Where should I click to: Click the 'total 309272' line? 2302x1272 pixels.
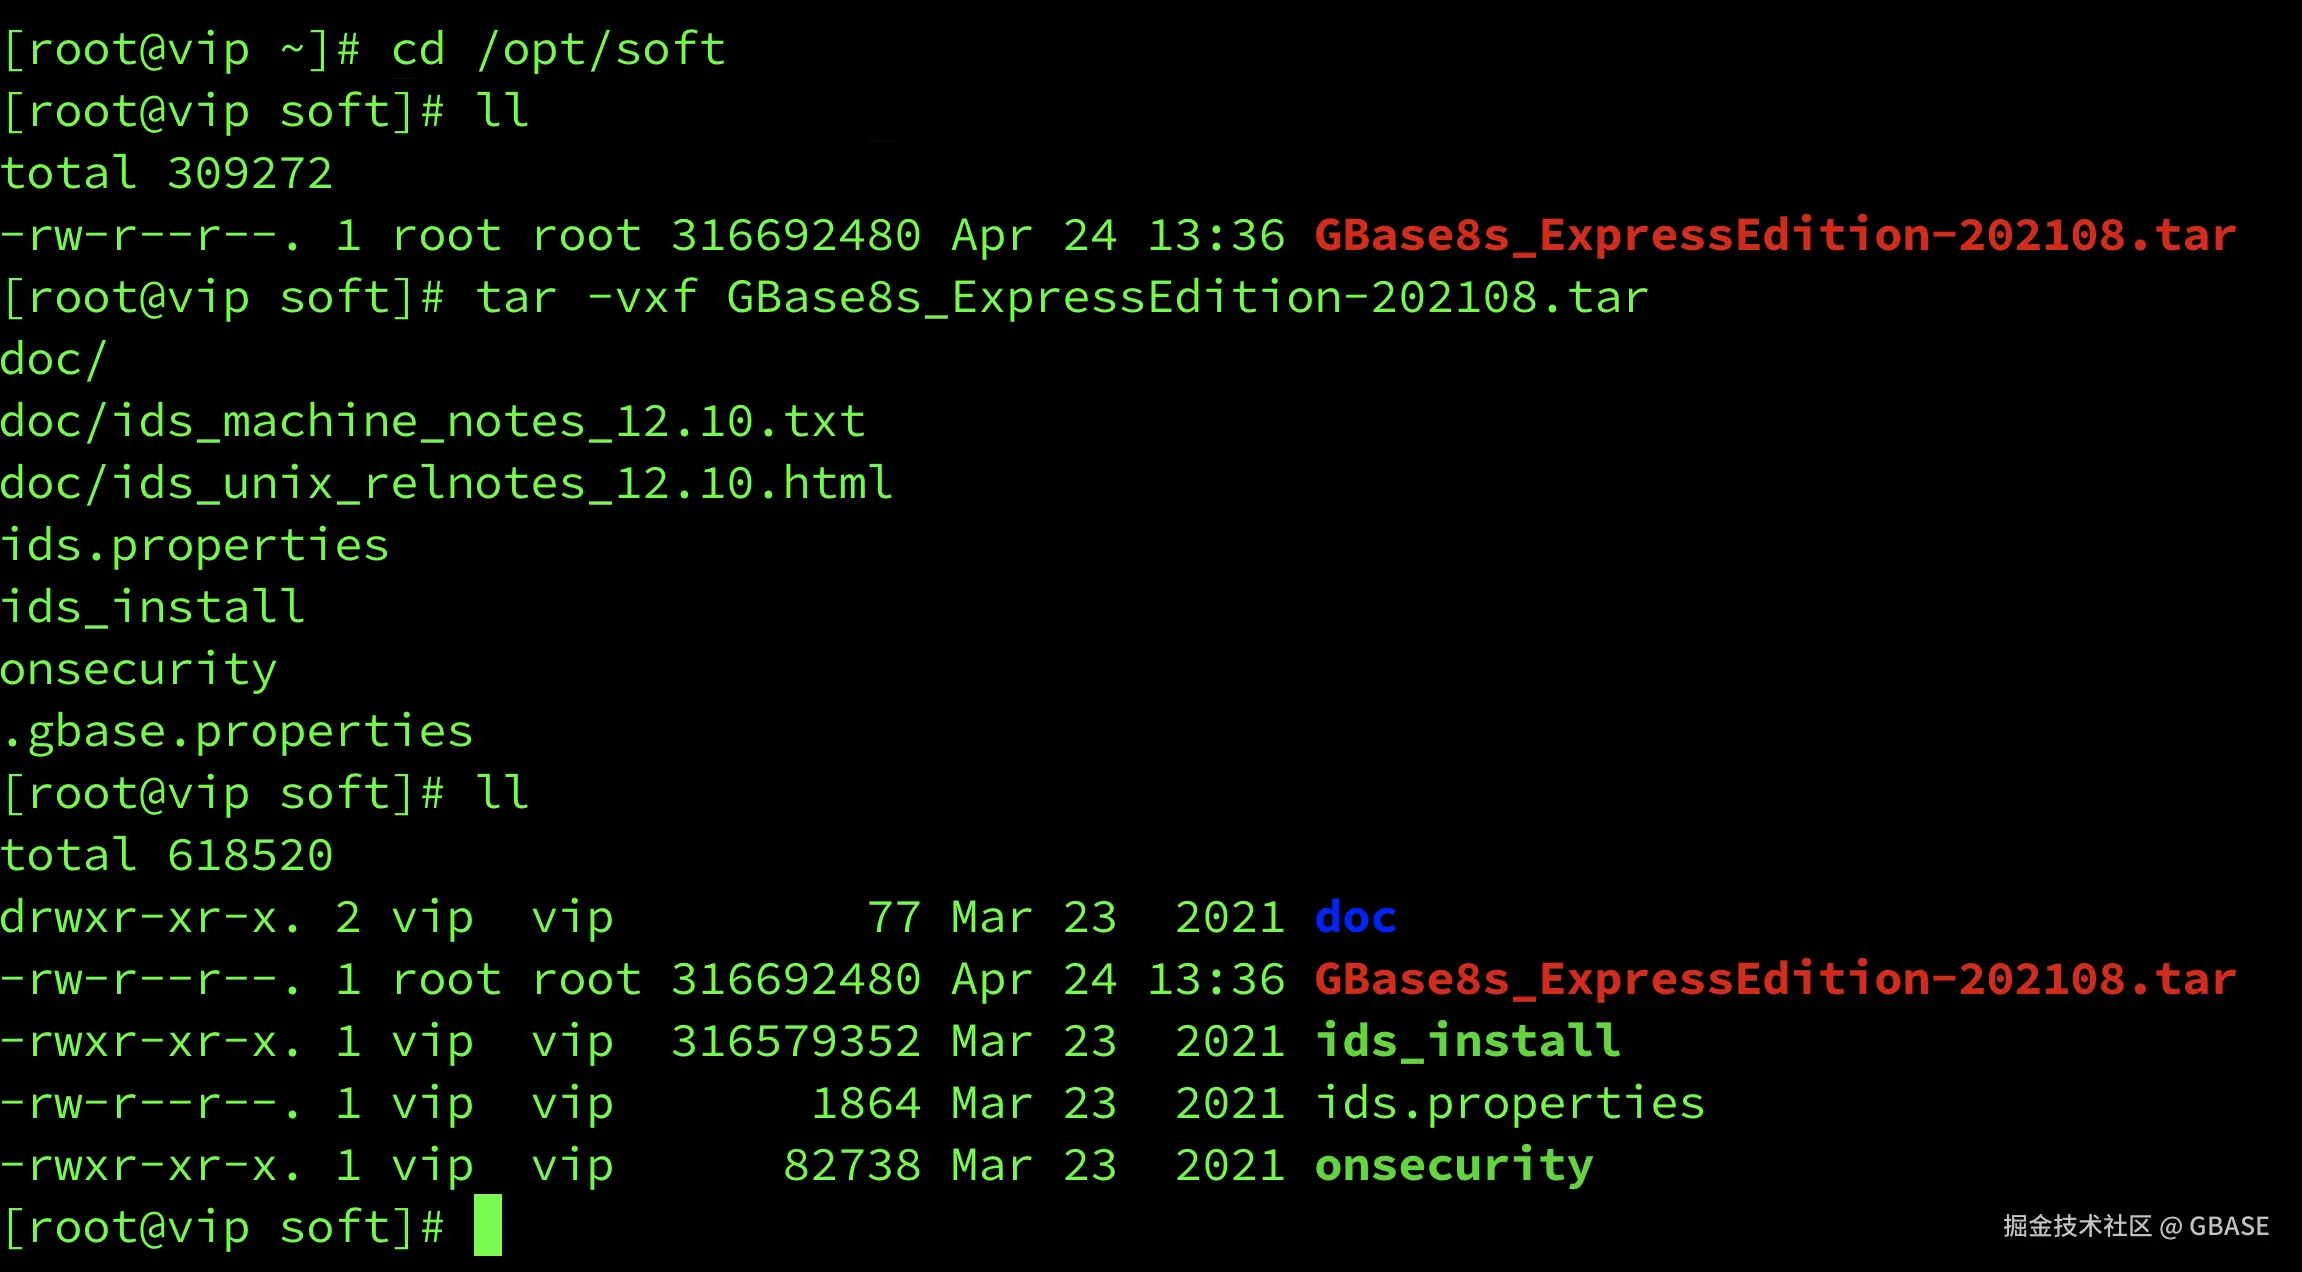tap(166, 173)
